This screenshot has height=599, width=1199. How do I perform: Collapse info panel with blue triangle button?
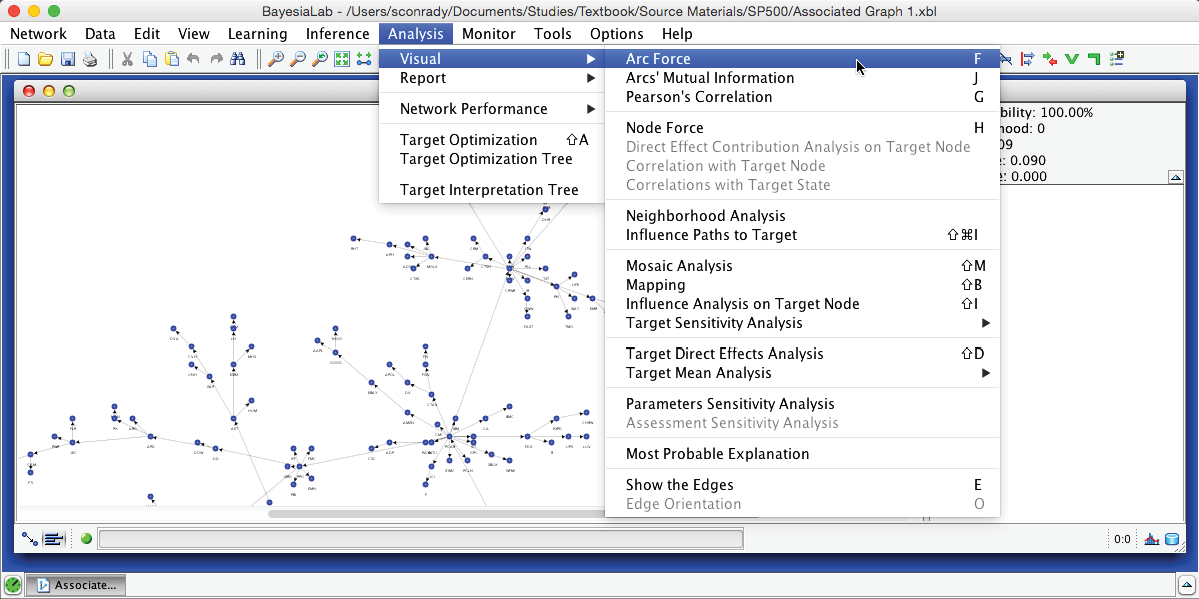coord(1176,177)
